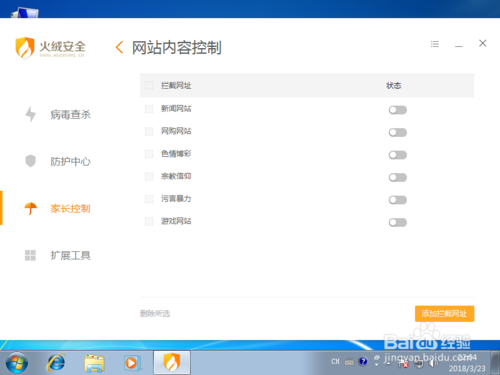
Task: Toggle the 污言暴力 blocking switch
Action: point(398,200)
